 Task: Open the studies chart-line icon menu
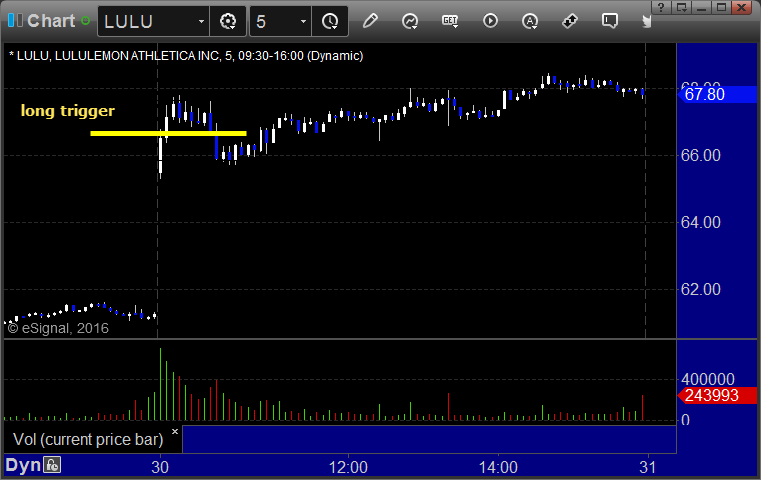pos(410,21)
